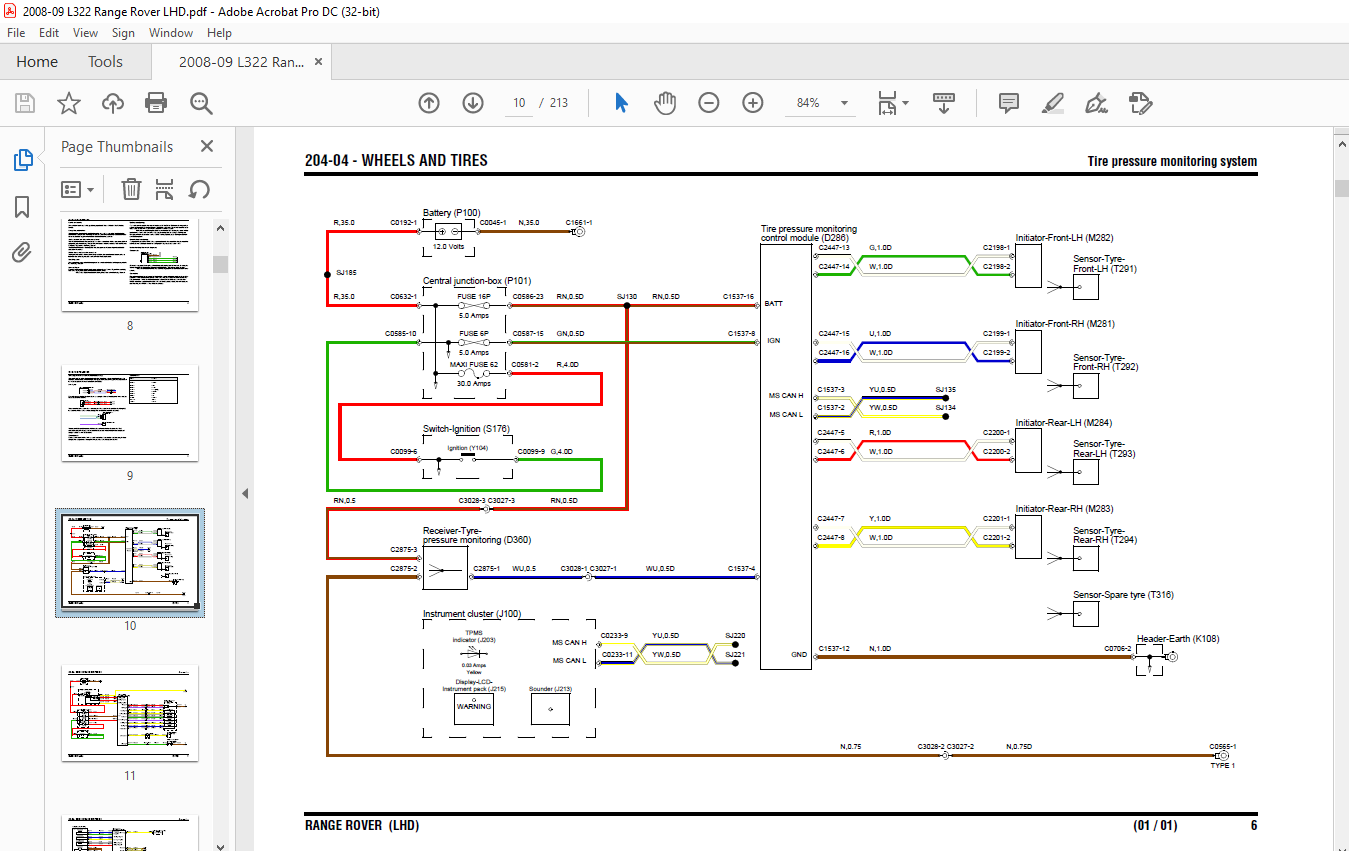The image size is (1349, 851).
Task: Go to next page arrow
Action: (x=473, y=103)
